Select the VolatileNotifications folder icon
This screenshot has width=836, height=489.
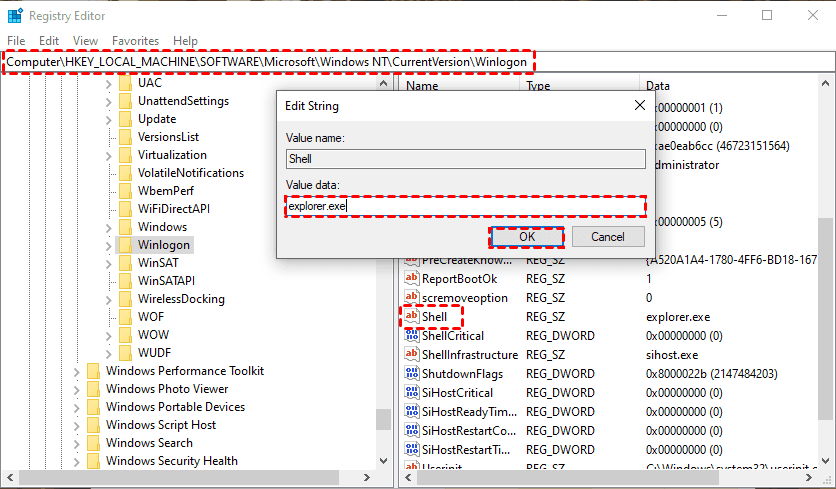pyautogui.click(x=125, y=173)
